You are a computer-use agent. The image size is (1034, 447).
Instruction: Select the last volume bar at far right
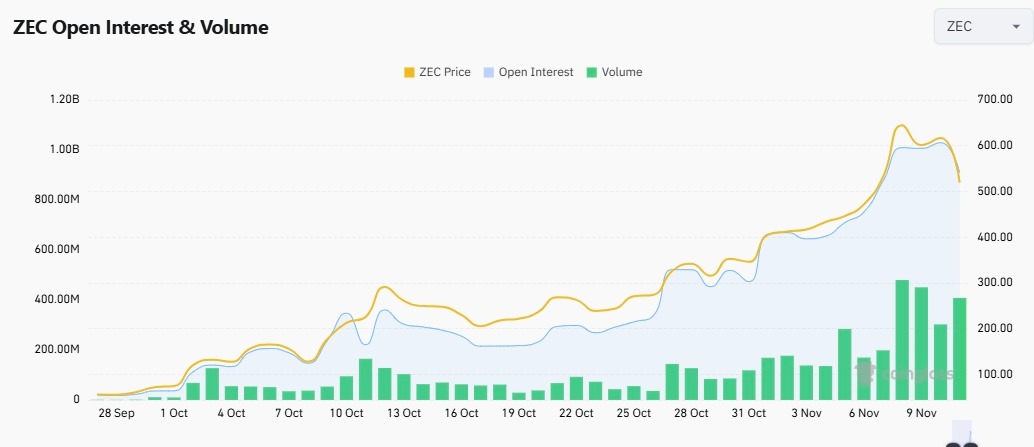[960, 349]
